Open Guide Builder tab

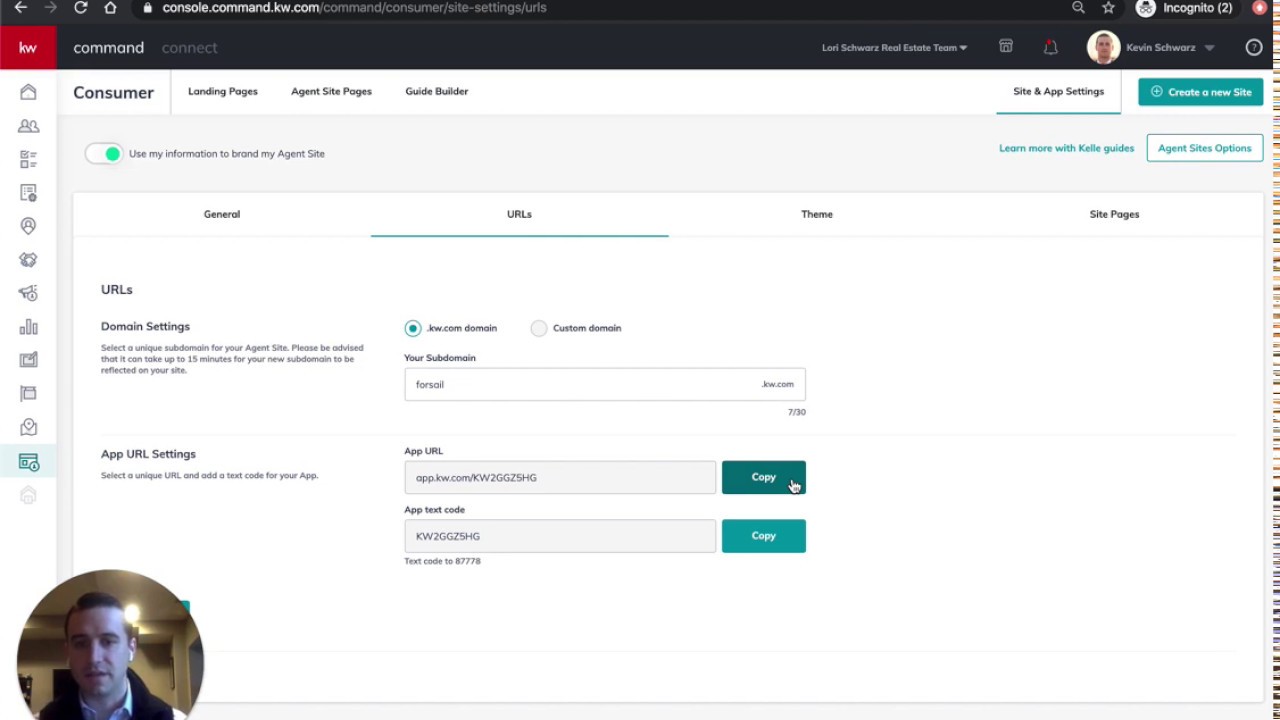click(436, 91)
